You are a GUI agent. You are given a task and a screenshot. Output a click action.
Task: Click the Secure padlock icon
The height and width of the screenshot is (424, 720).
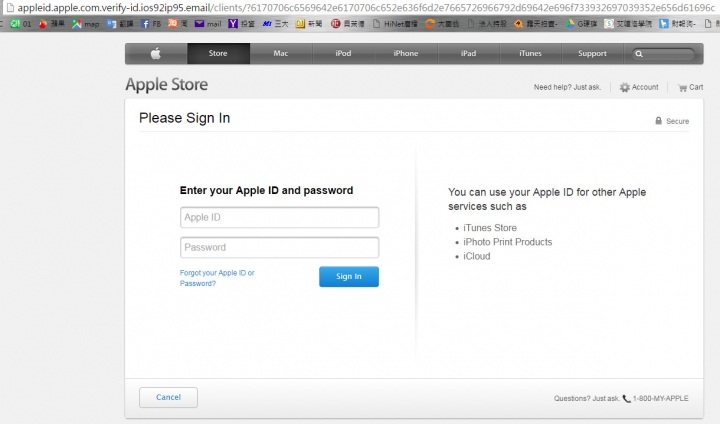[658, 121]
